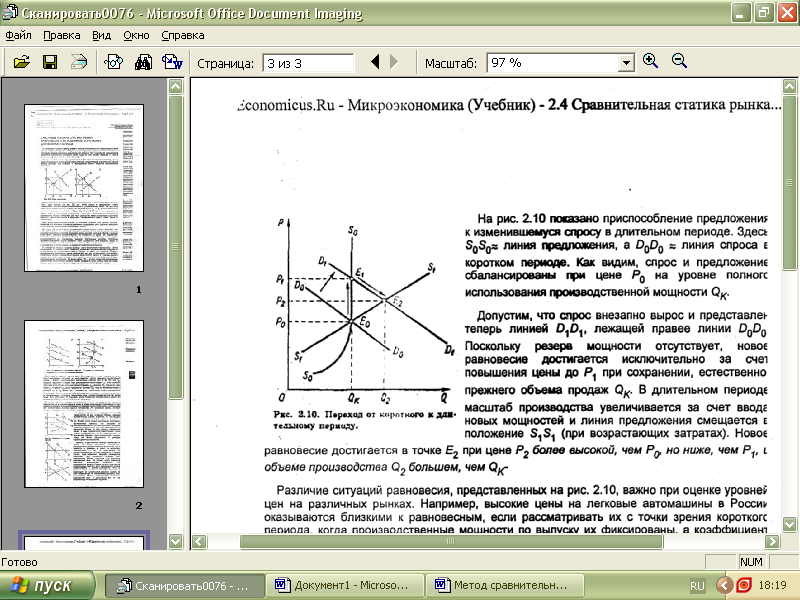Viewport: 800px width, 600px height.
Task: Switch to Метод сравнительн... taskbar button
Action: point(505,585)
